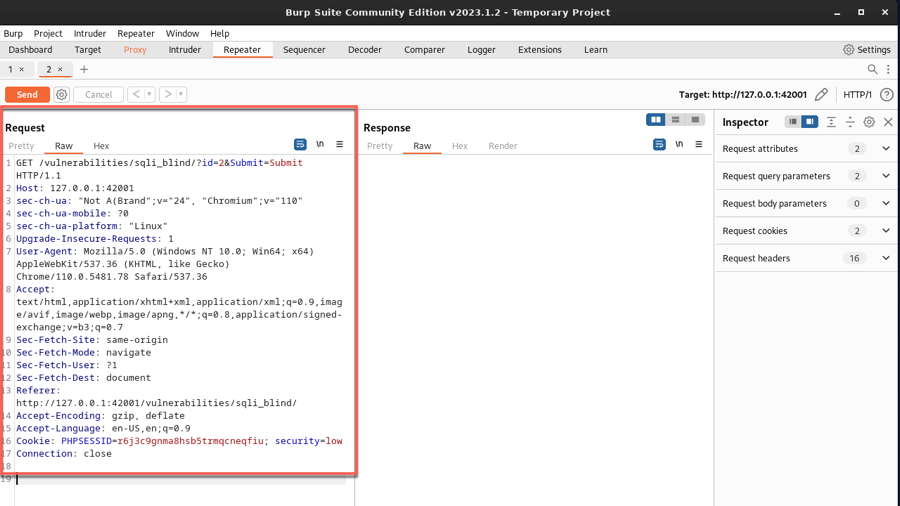The image size is (900, 506).
Task: Open the next-history dropdown arrow
Action: tap(181, 94)
